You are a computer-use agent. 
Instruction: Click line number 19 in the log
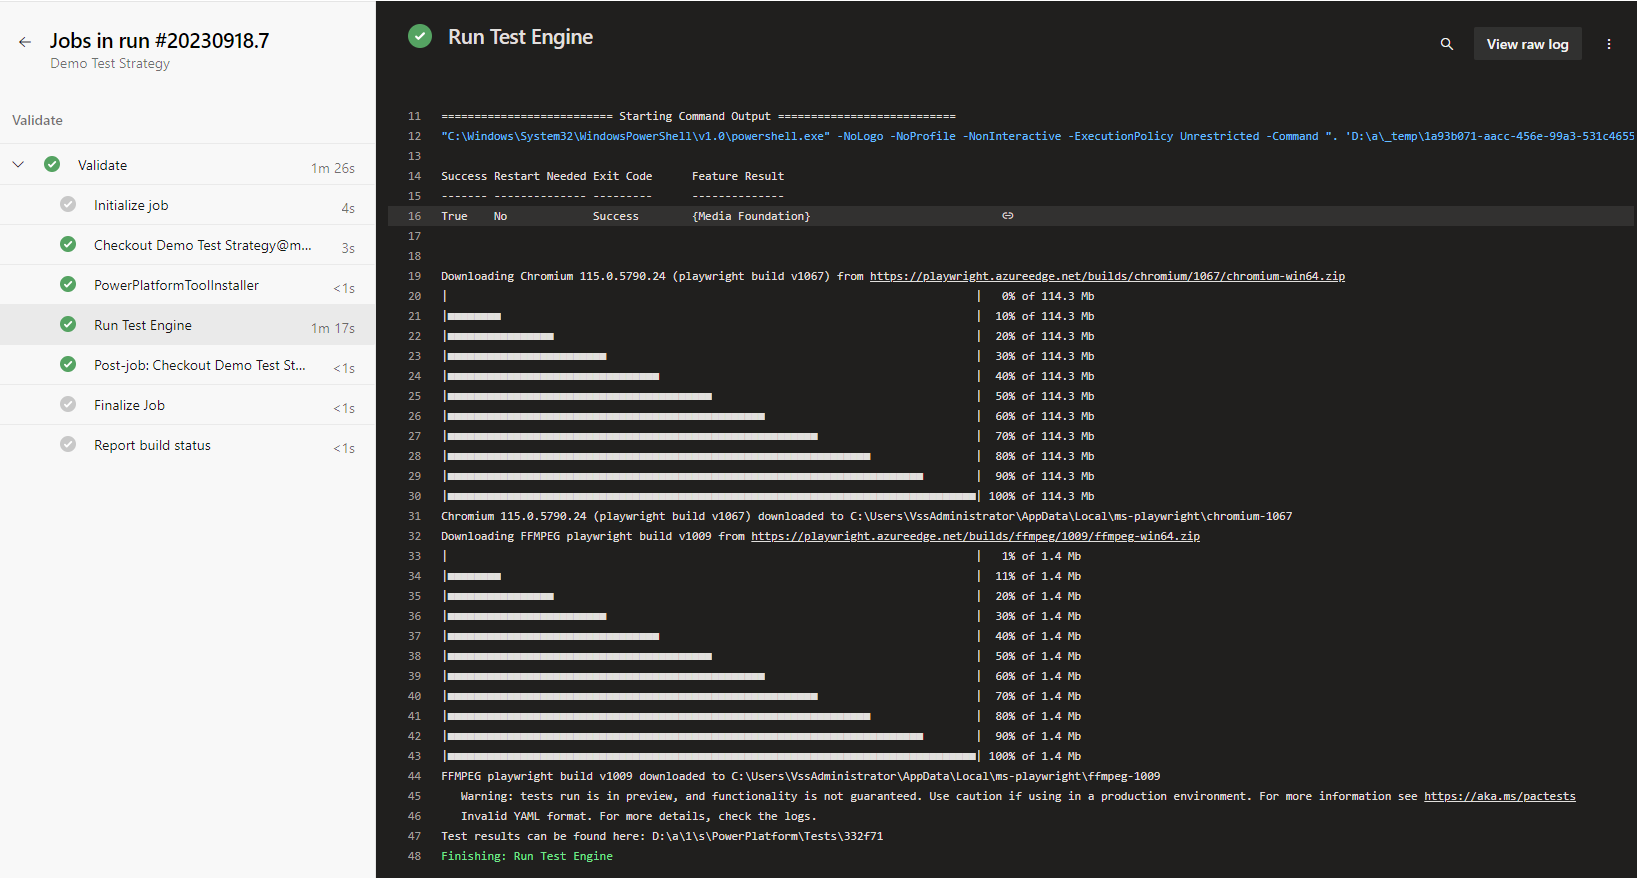pyautogui.click(x=414, y=276)
